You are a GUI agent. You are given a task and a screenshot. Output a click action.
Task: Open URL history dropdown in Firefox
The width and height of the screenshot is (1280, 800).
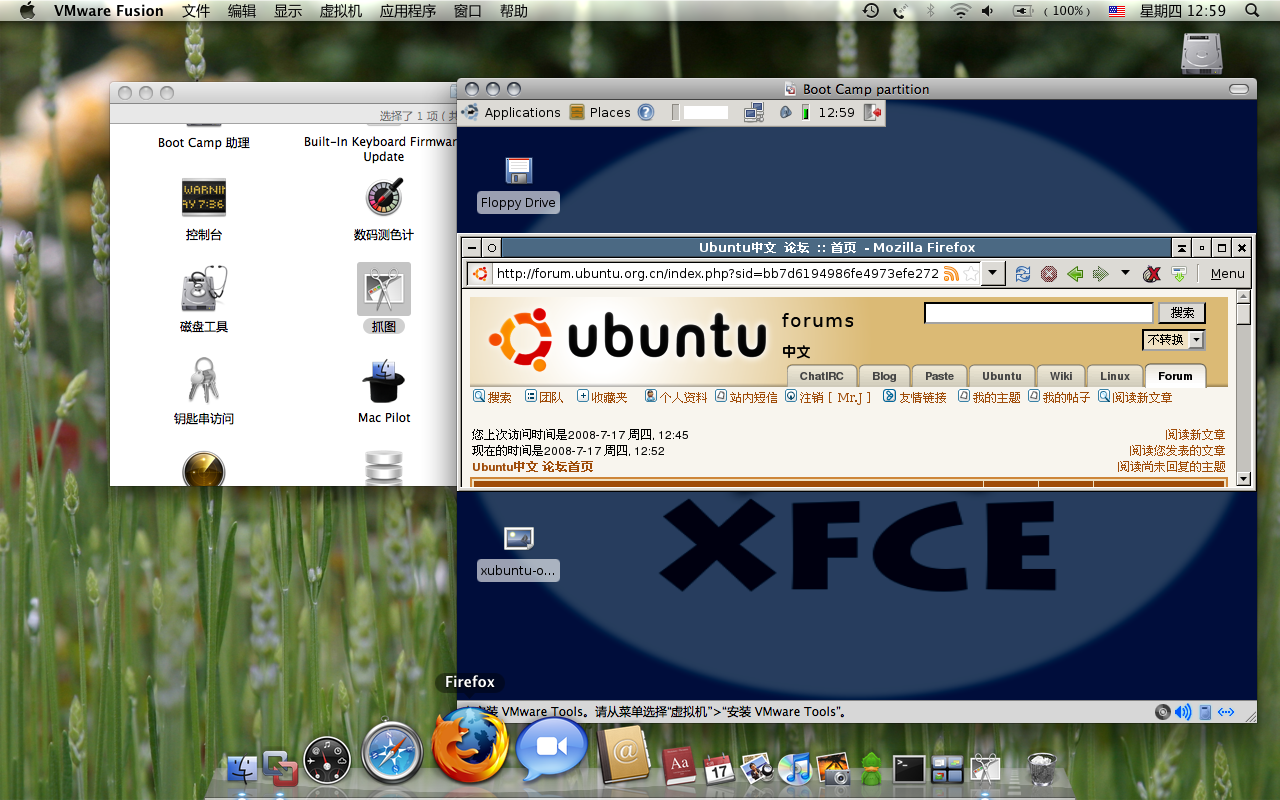point(992,274)
